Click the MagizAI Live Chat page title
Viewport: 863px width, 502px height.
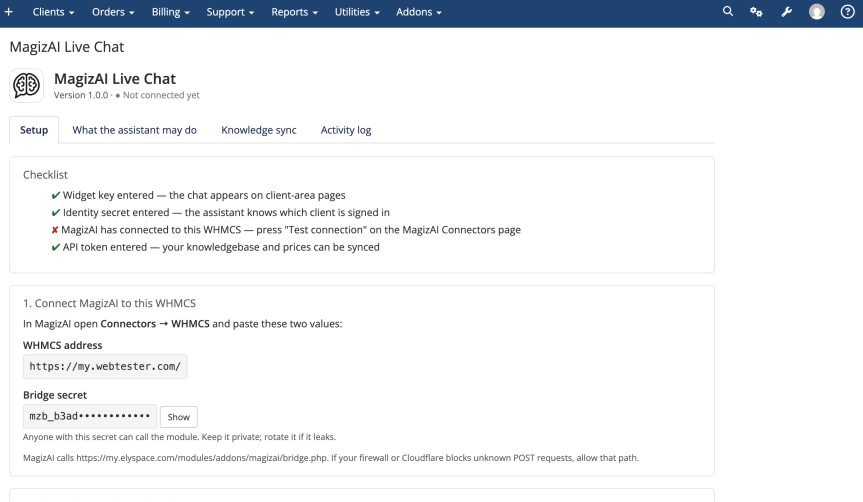pyautogui.click(x=67, y=47)
